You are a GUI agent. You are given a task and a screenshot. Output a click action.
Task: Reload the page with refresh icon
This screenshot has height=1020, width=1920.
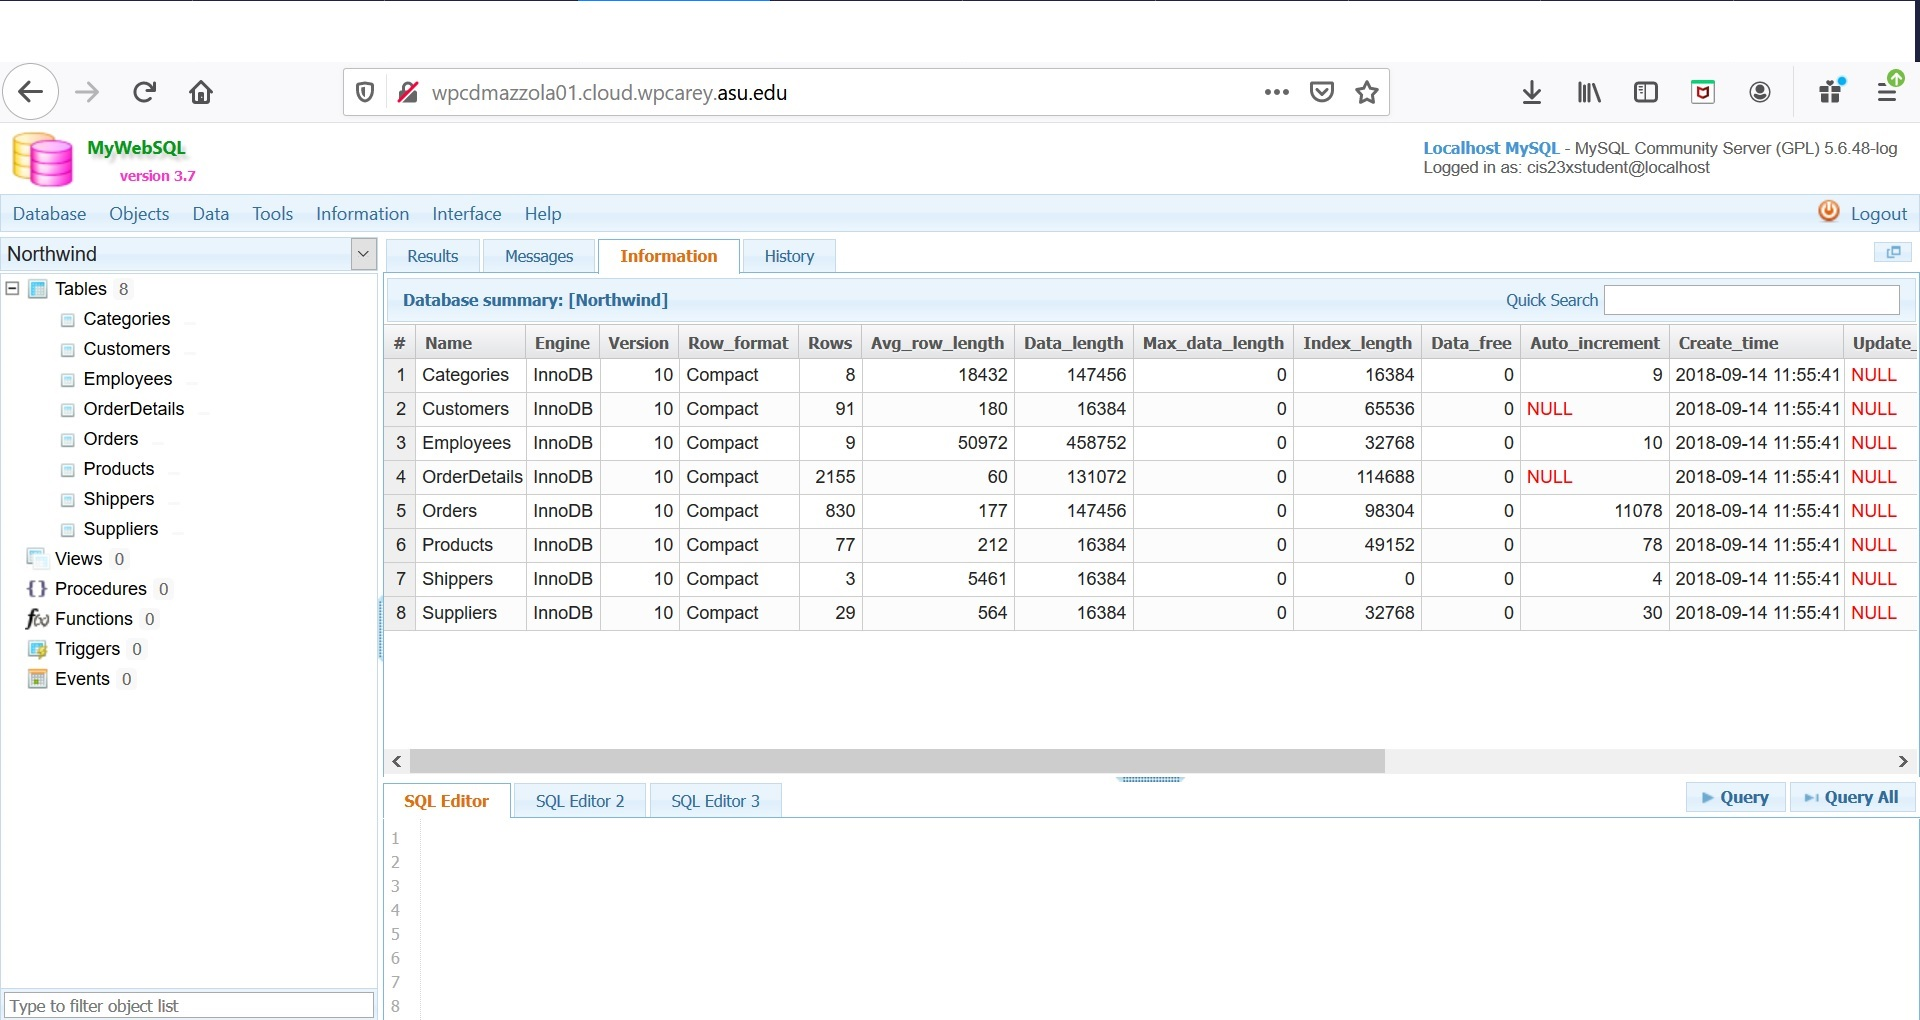145,93
